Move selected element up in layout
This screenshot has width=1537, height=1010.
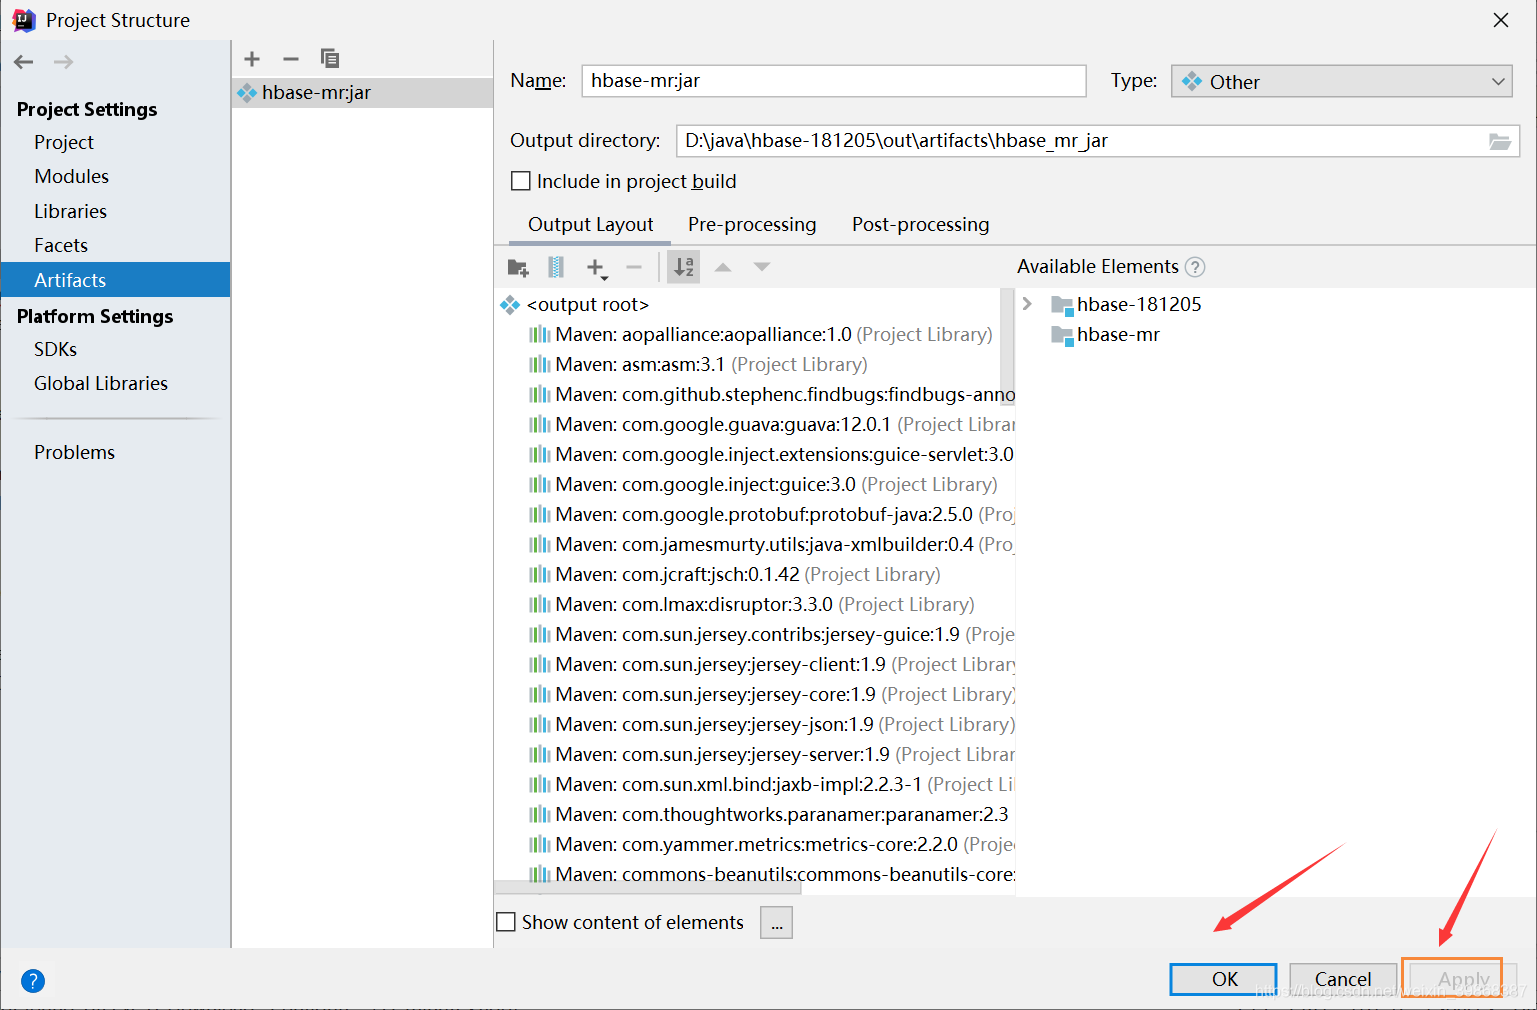pos(723,267)
